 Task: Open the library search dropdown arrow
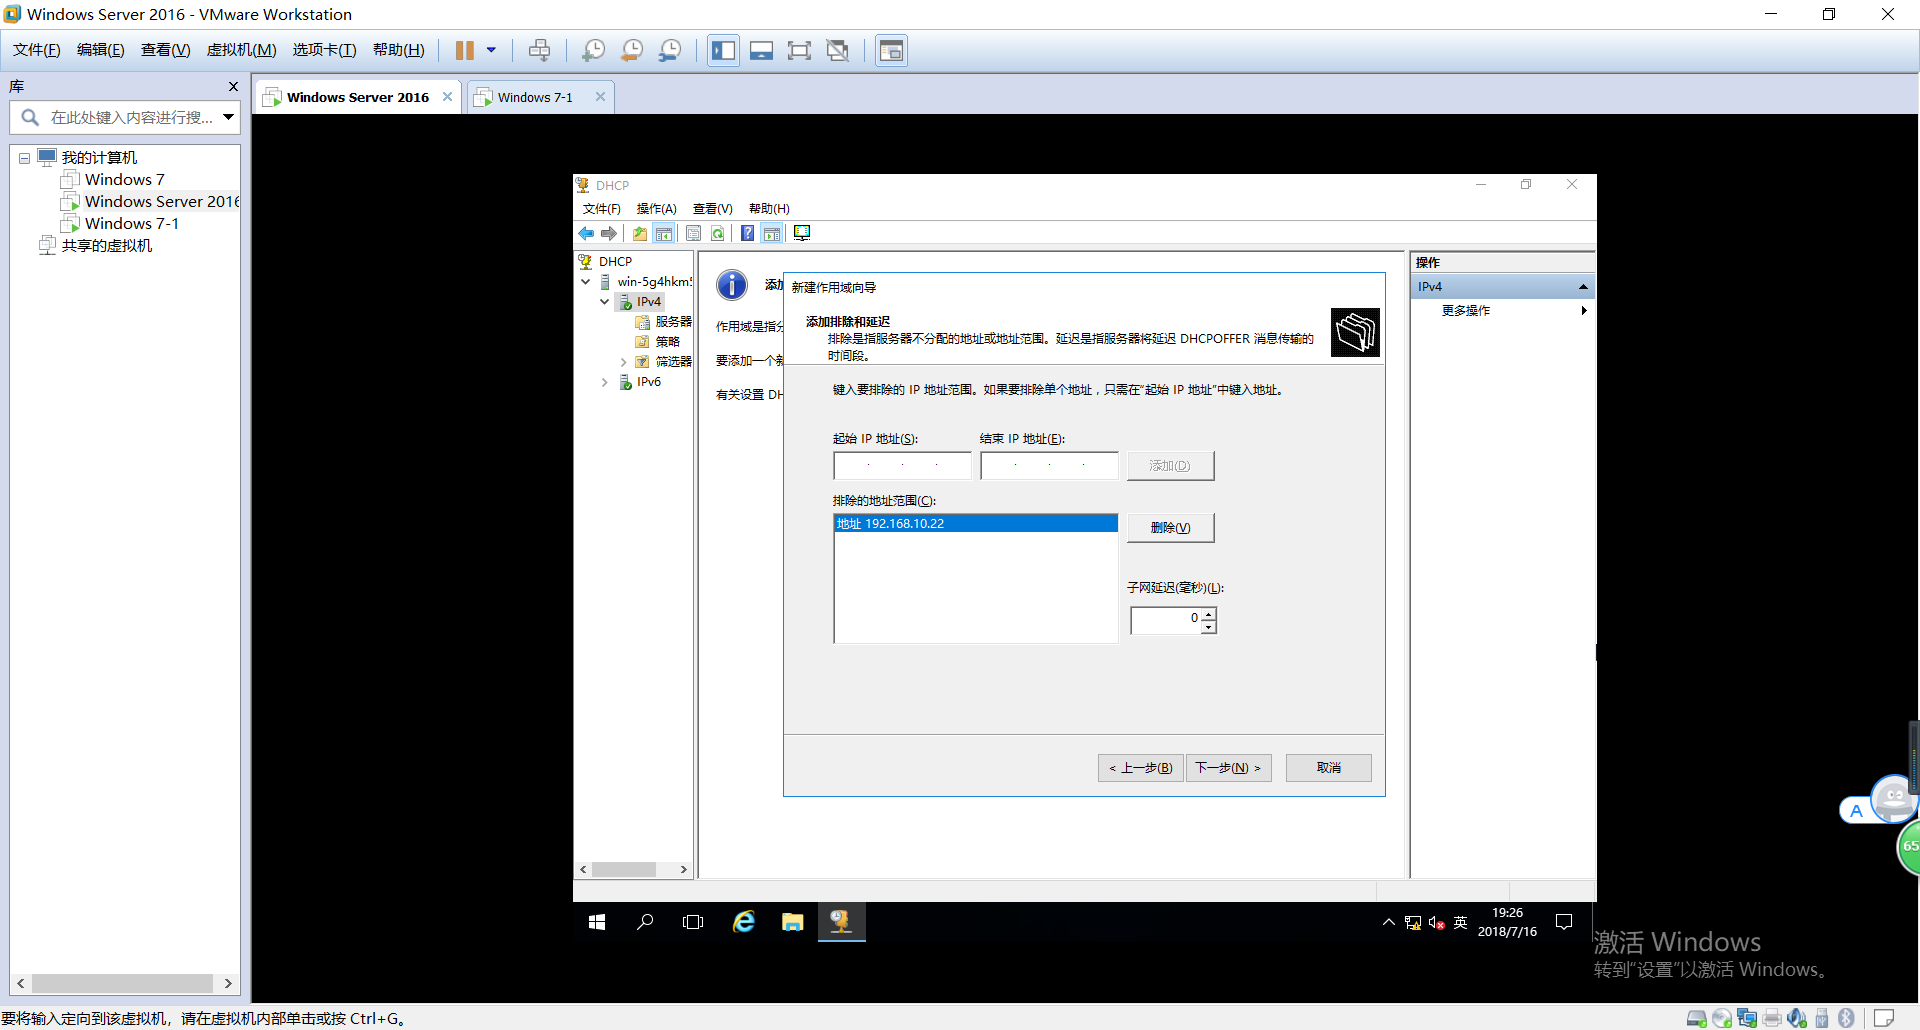pos(229,118)
